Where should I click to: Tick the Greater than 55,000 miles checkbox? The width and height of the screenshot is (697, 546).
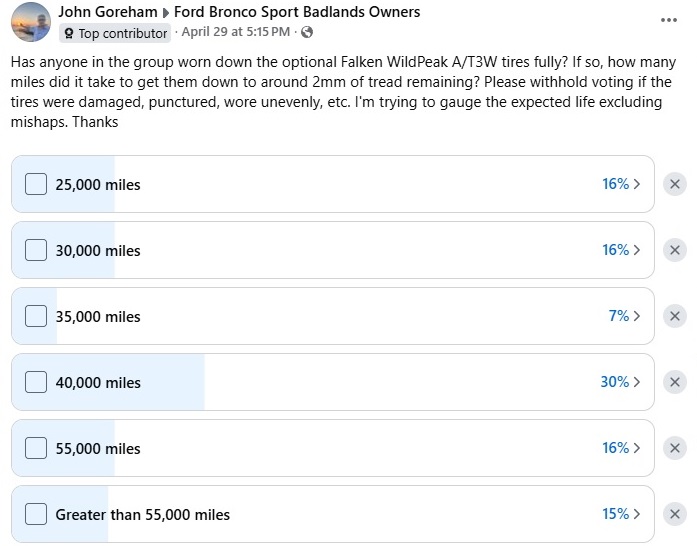pos(36,514)
